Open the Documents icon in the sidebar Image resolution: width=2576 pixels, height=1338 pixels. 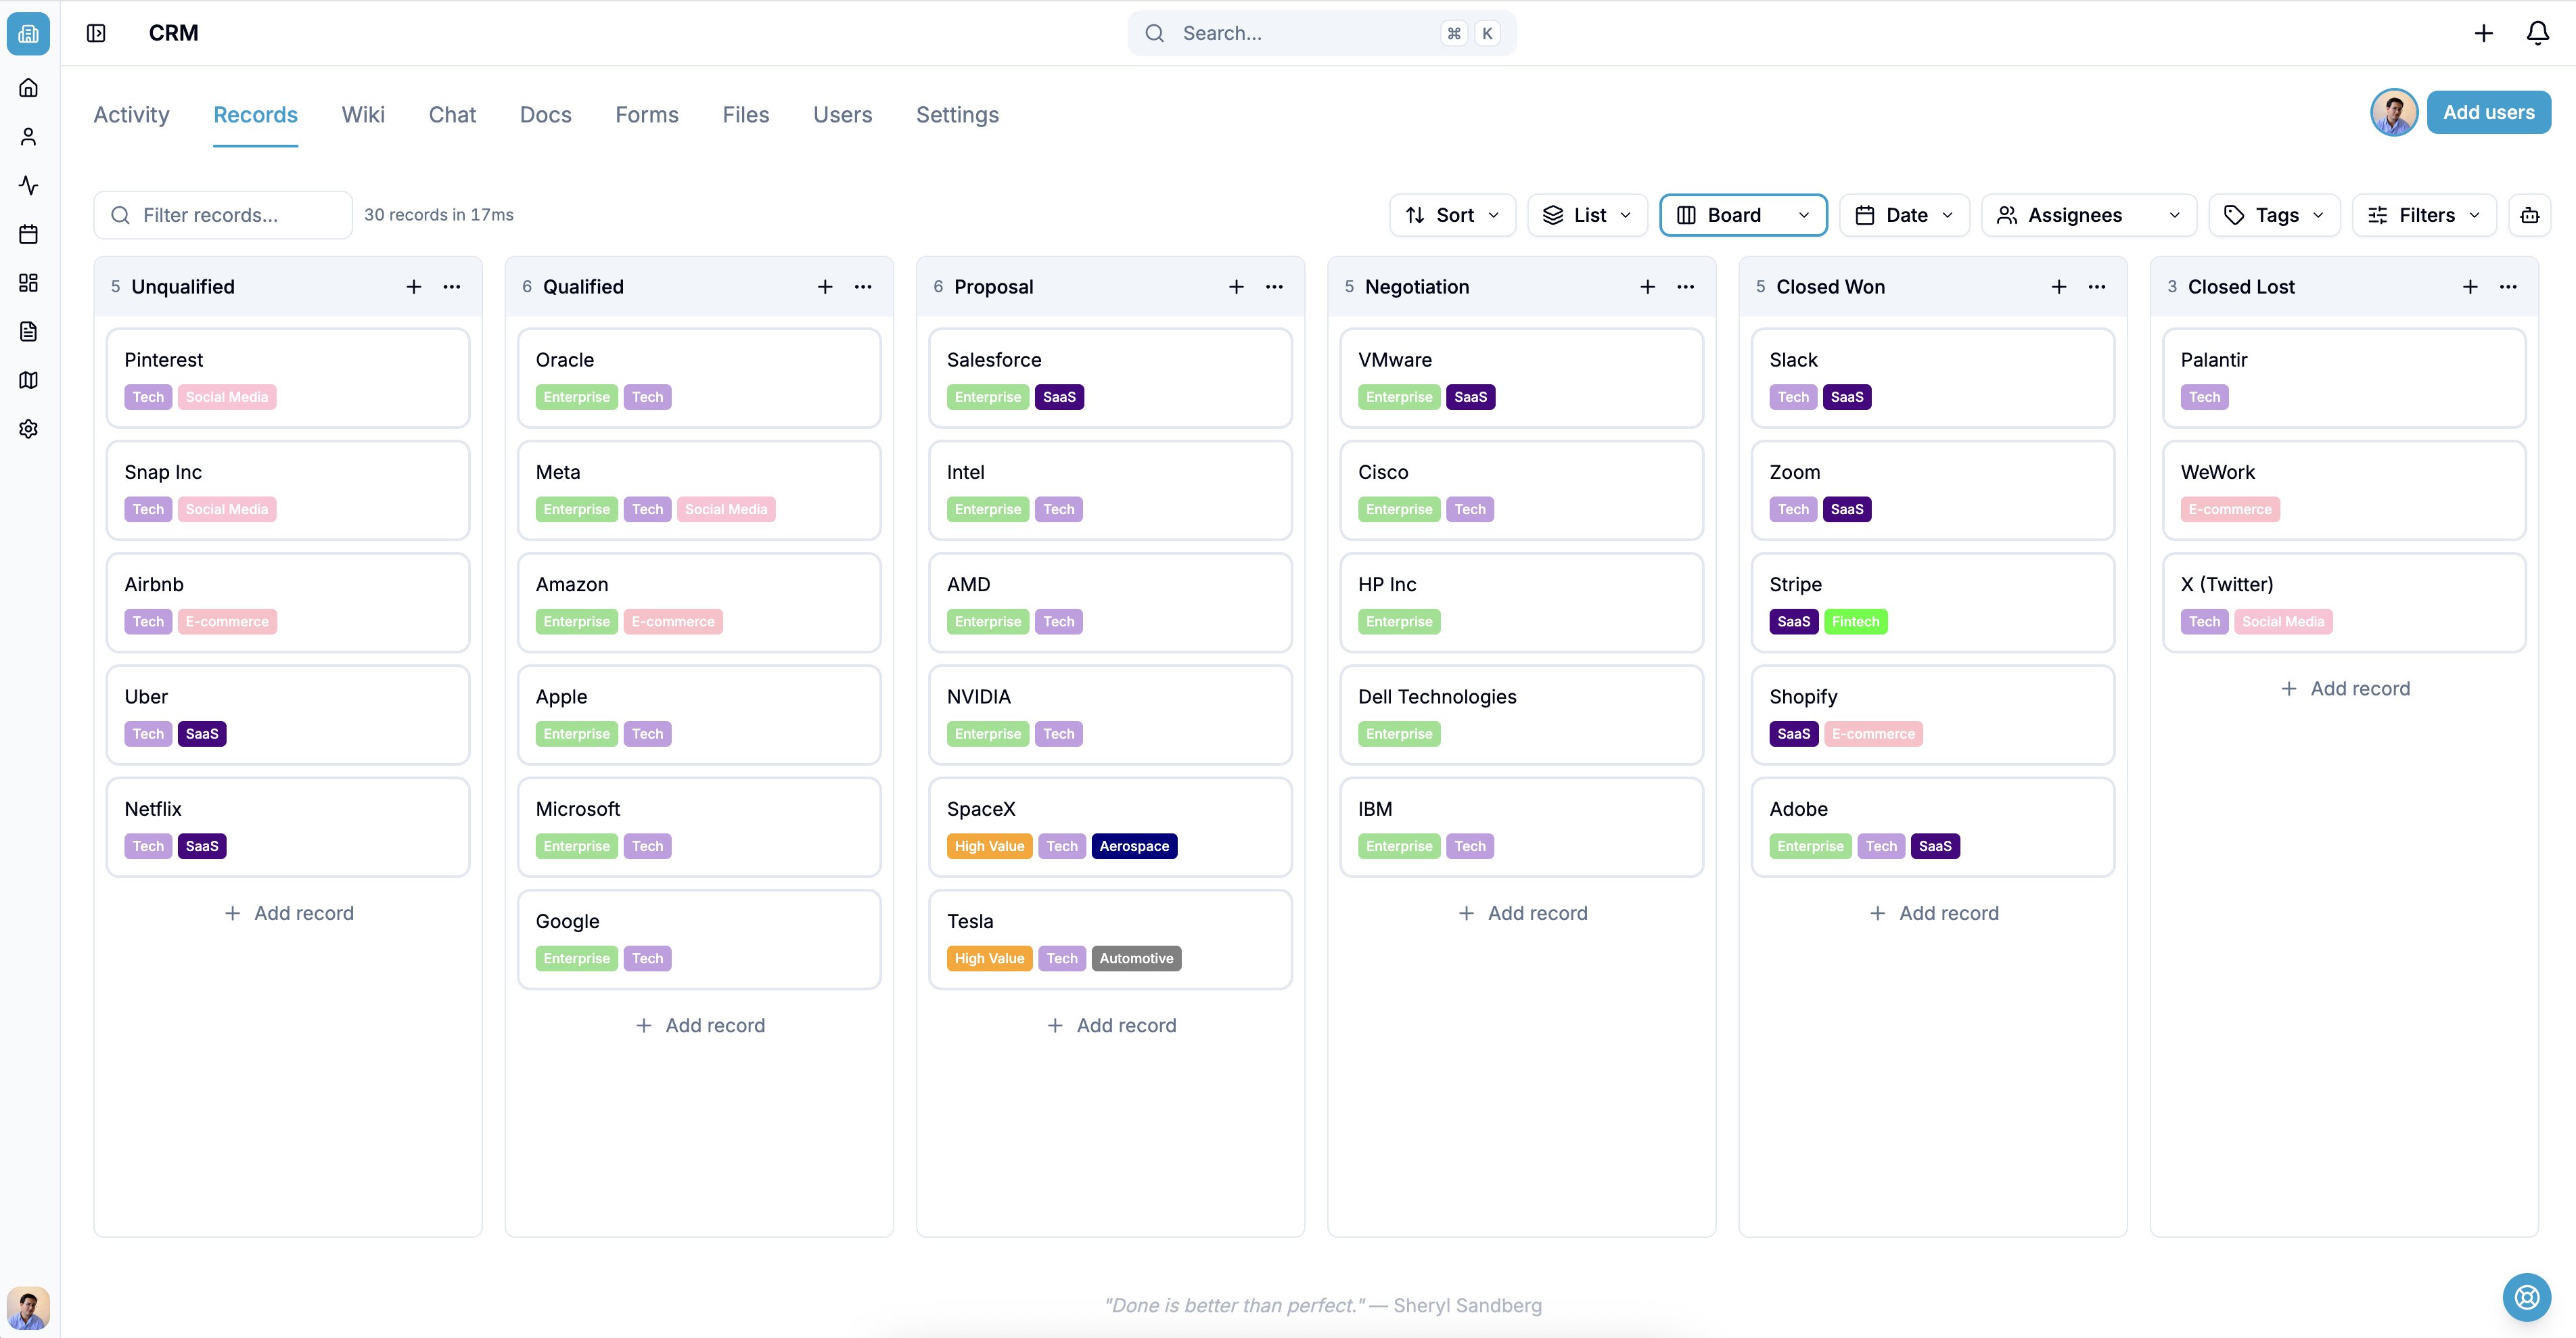click(28, 331)
